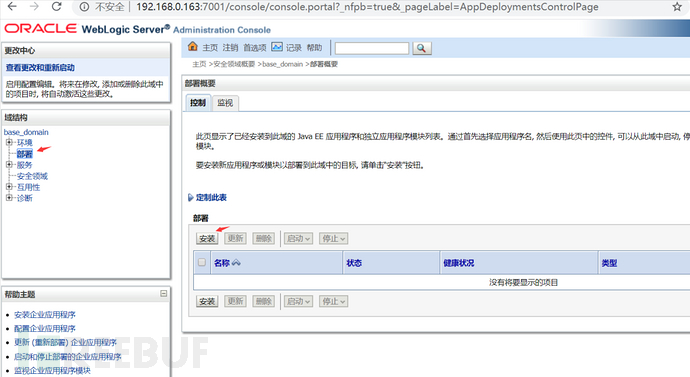Viewport: 690px width, 377px height.
Task: Click the home icon in console toolbar
Action: tap(193, 46)
